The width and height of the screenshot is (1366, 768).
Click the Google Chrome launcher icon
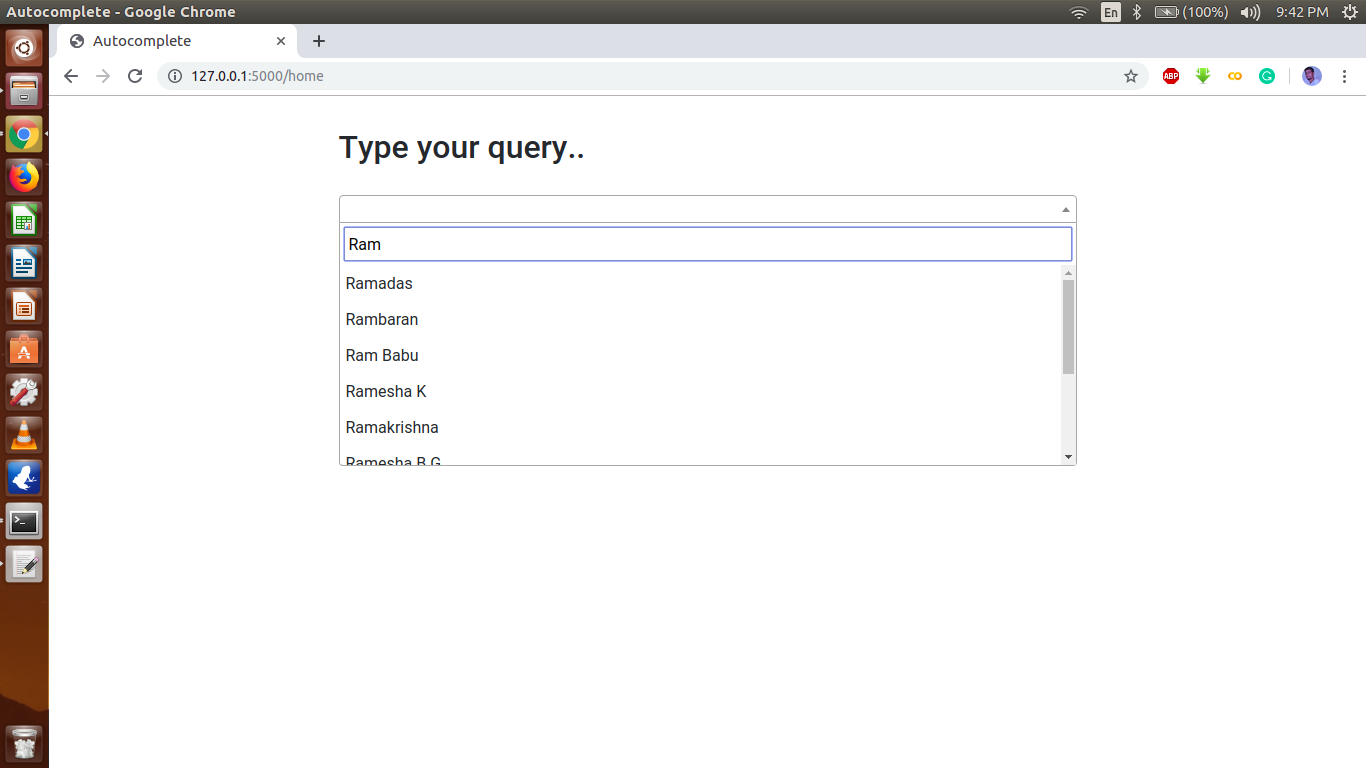[24, 134]
